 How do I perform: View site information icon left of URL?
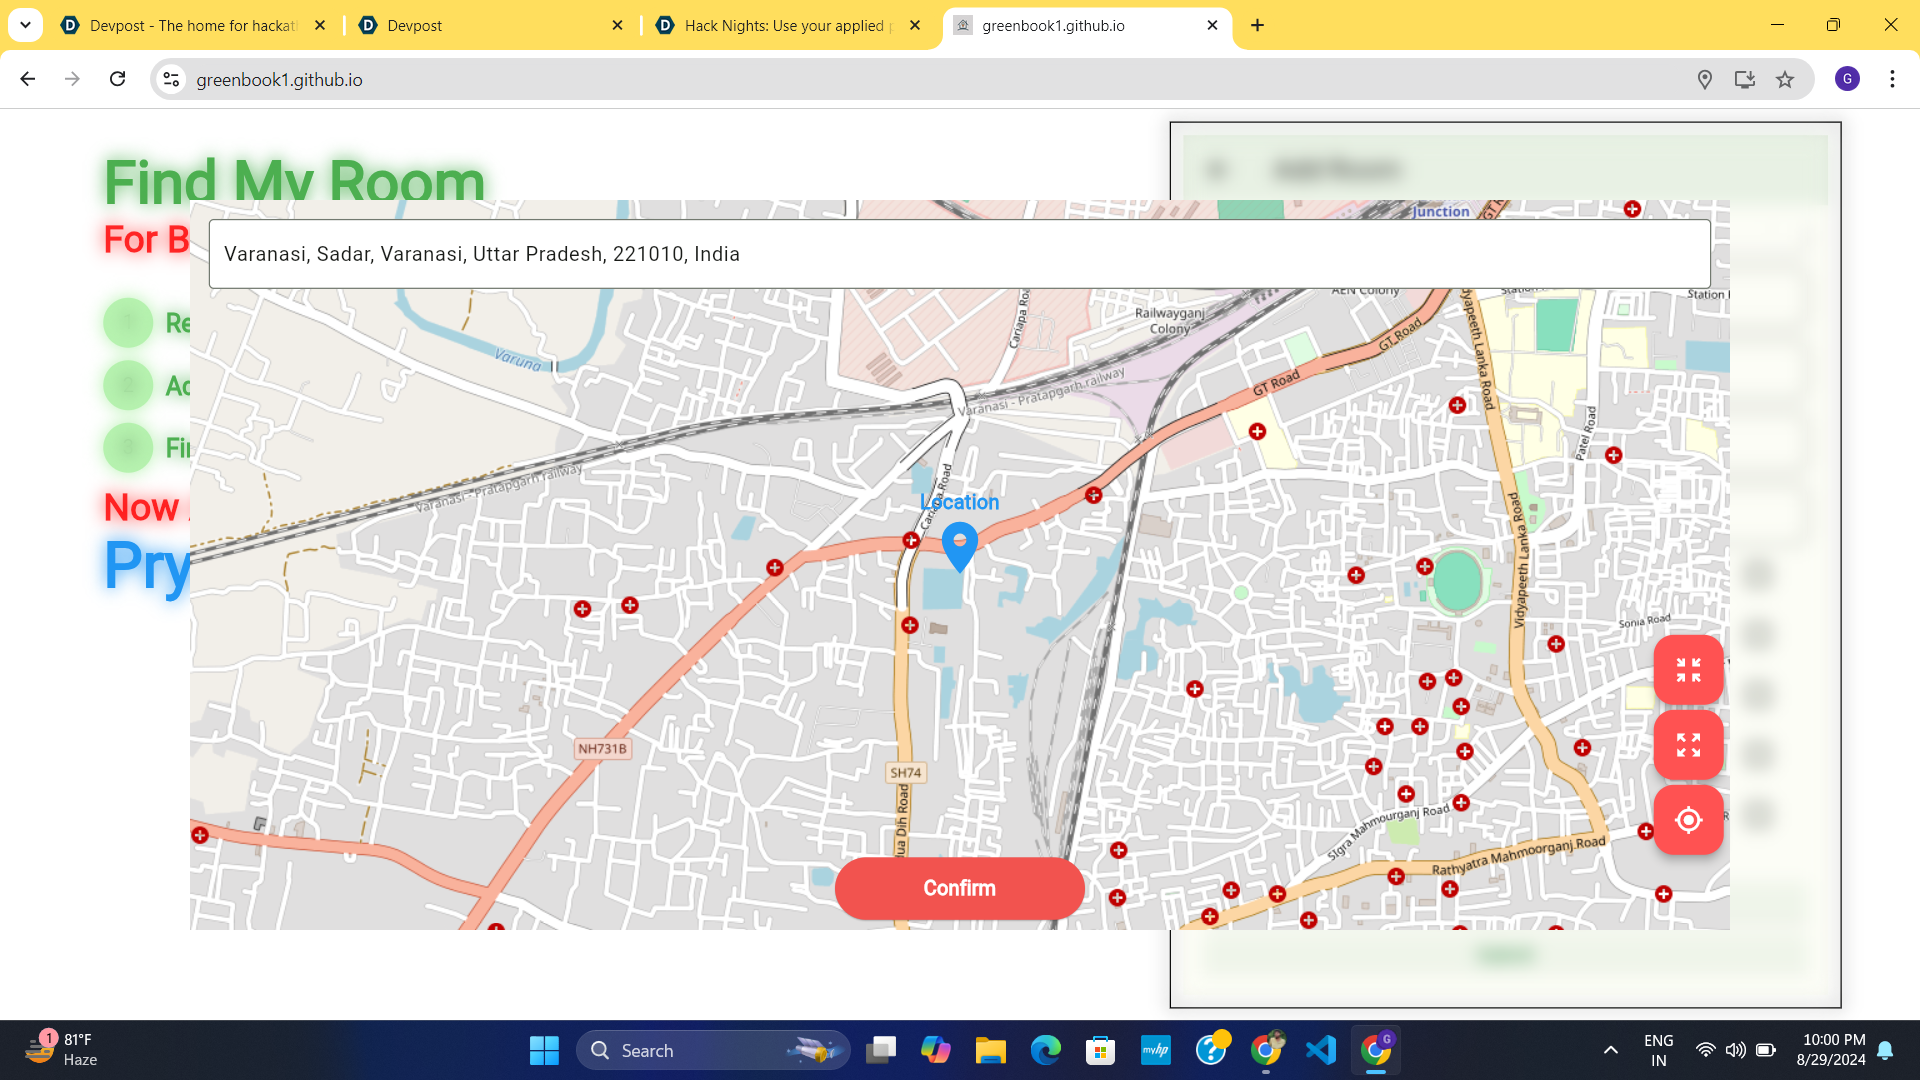[172, 79]
